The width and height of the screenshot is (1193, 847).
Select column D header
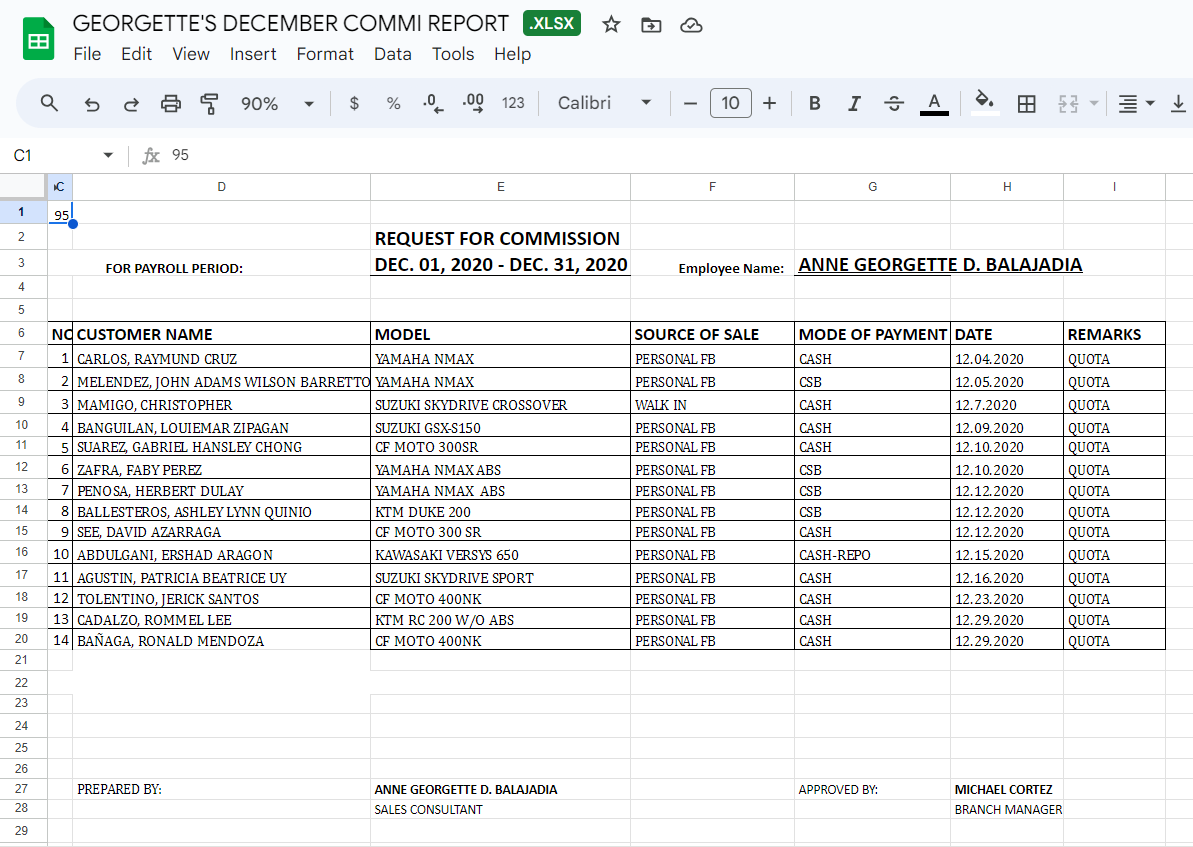(x=221, y=187)
